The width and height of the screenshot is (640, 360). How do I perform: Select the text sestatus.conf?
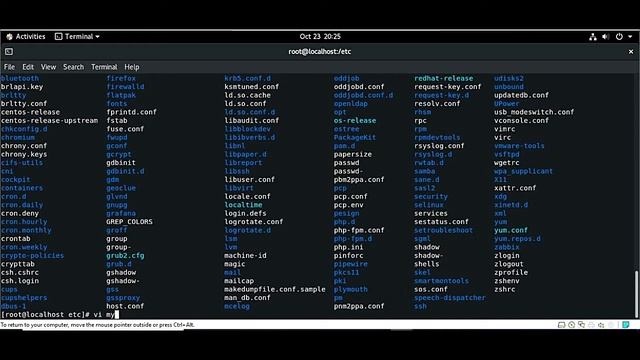pyautogui.click(x=442, y=222)
